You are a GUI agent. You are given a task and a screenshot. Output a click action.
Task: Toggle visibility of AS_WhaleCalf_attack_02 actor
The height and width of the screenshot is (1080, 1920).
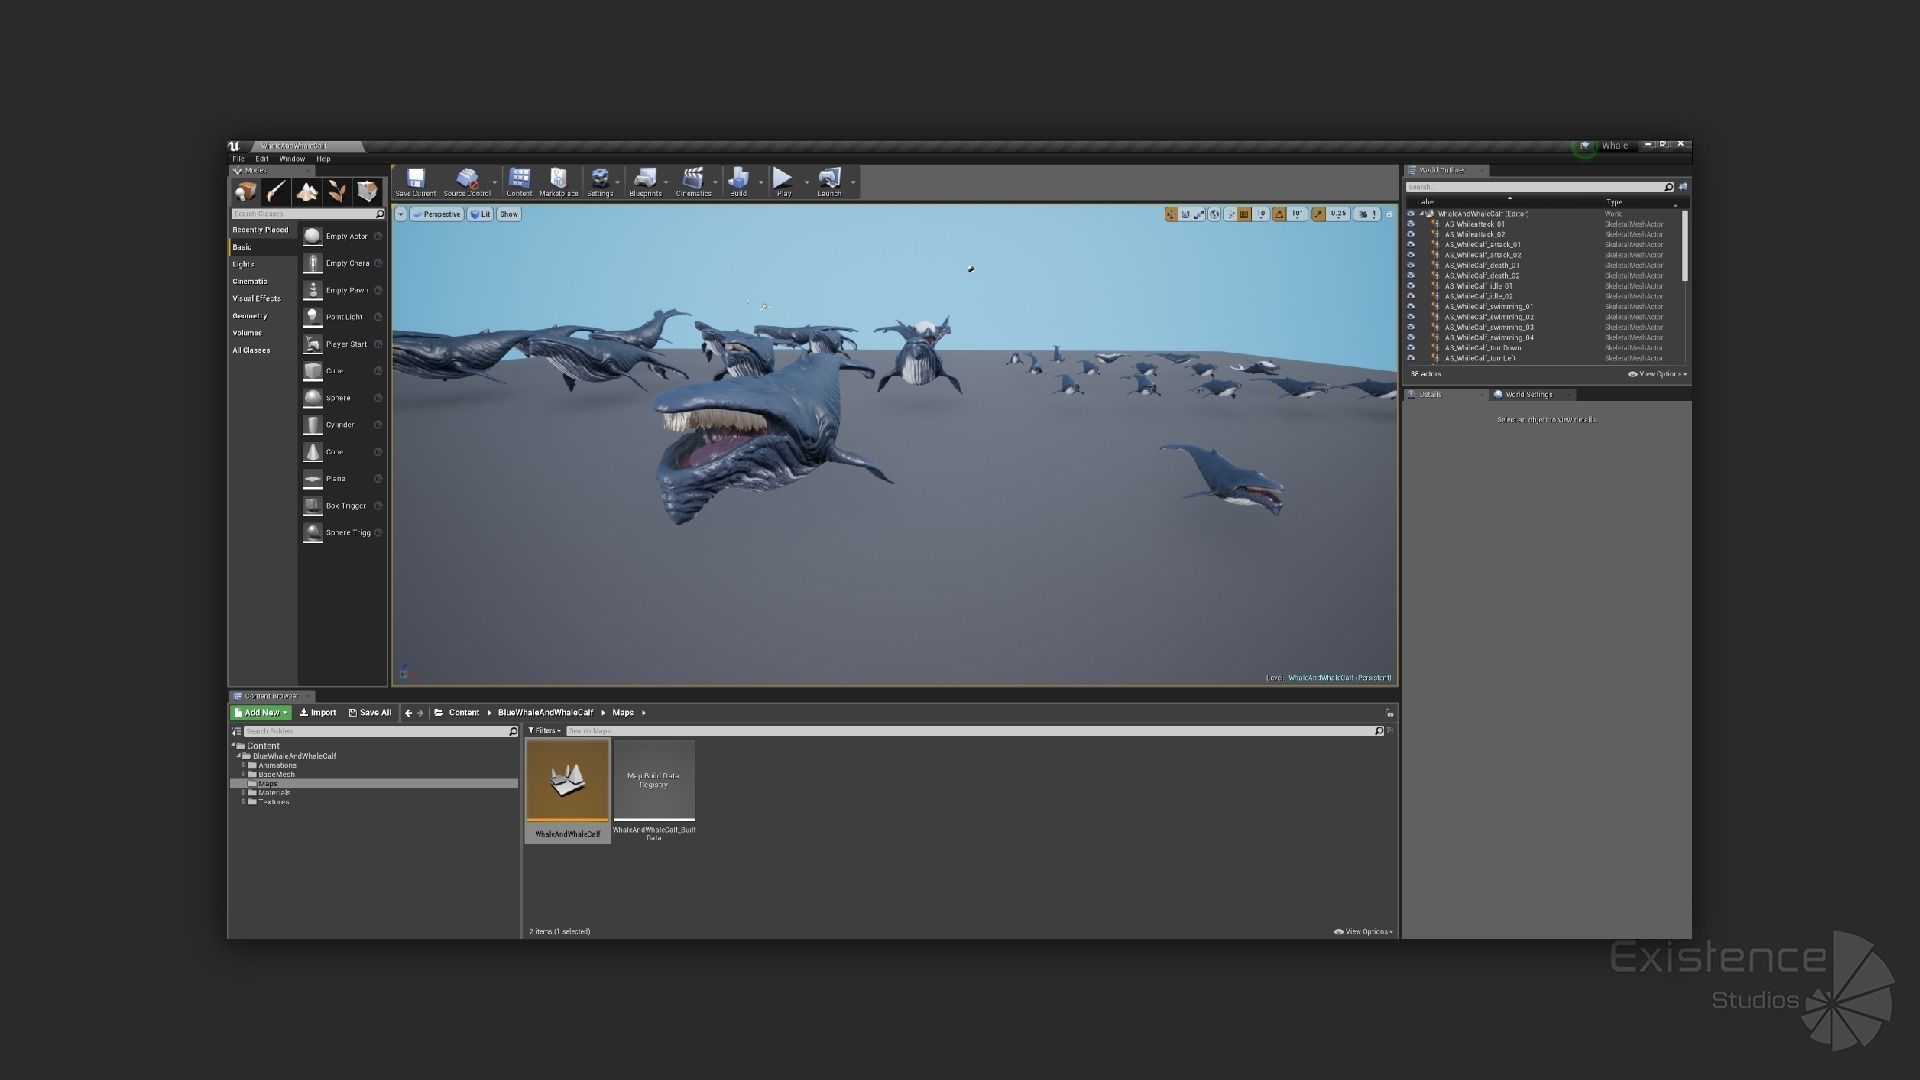[x=1411, y=255]
